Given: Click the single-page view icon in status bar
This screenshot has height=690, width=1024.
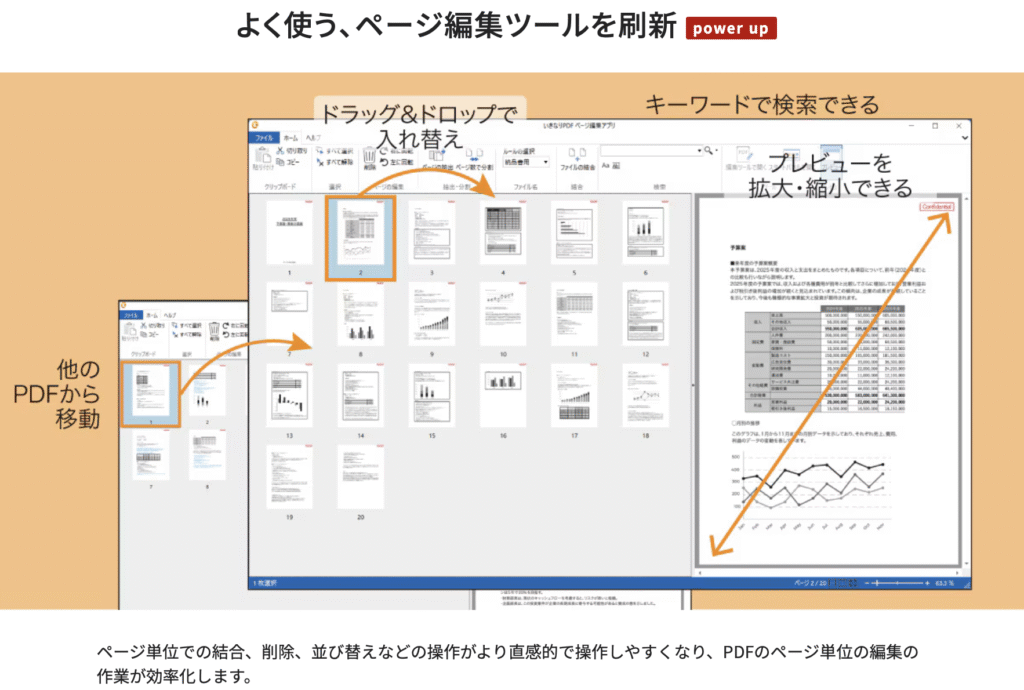Looking at the screenshot, I should 834,583.
